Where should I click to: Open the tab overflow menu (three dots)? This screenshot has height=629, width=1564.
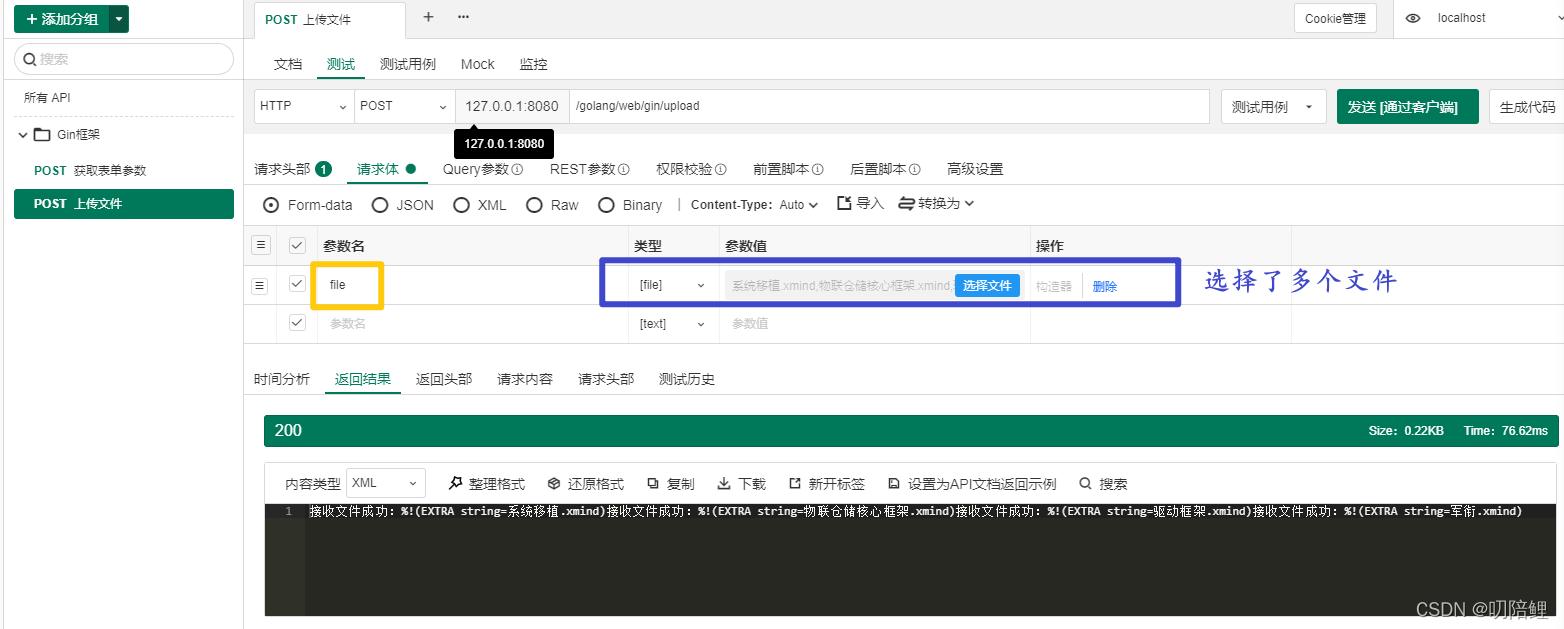463,17
